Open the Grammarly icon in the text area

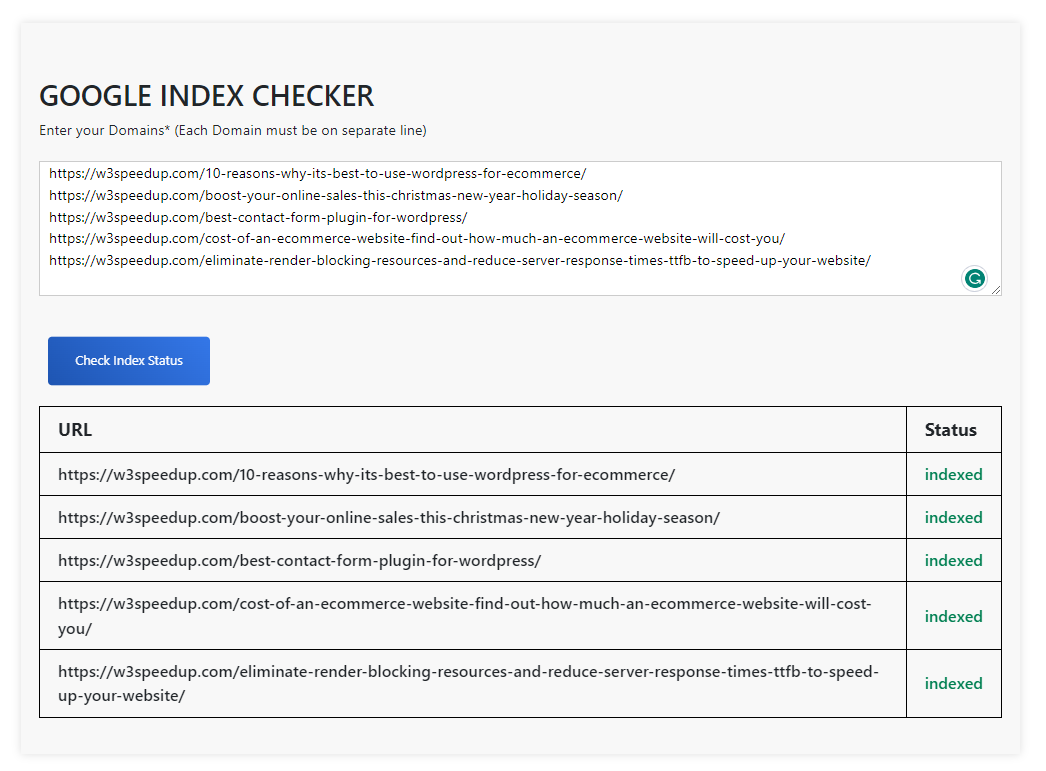(x=975, y=278)
